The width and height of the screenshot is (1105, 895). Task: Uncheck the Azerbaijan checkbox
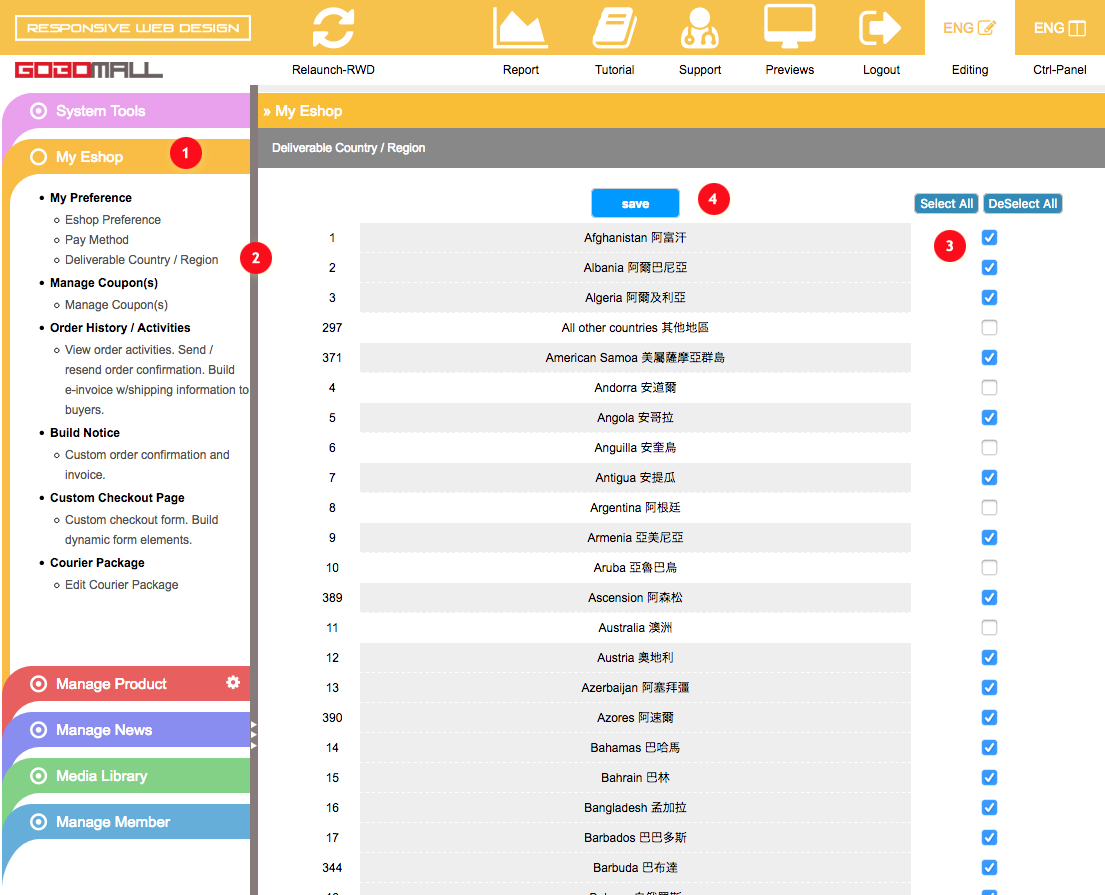tap(989, 687)
